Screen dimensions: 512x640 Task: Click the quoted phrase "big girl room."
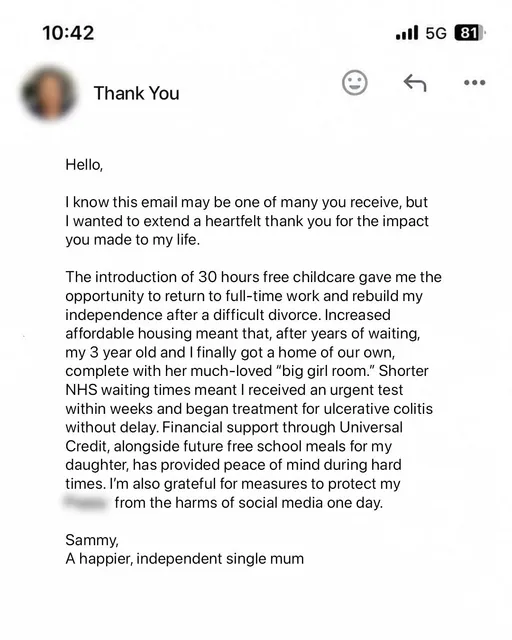click(325, 371)
